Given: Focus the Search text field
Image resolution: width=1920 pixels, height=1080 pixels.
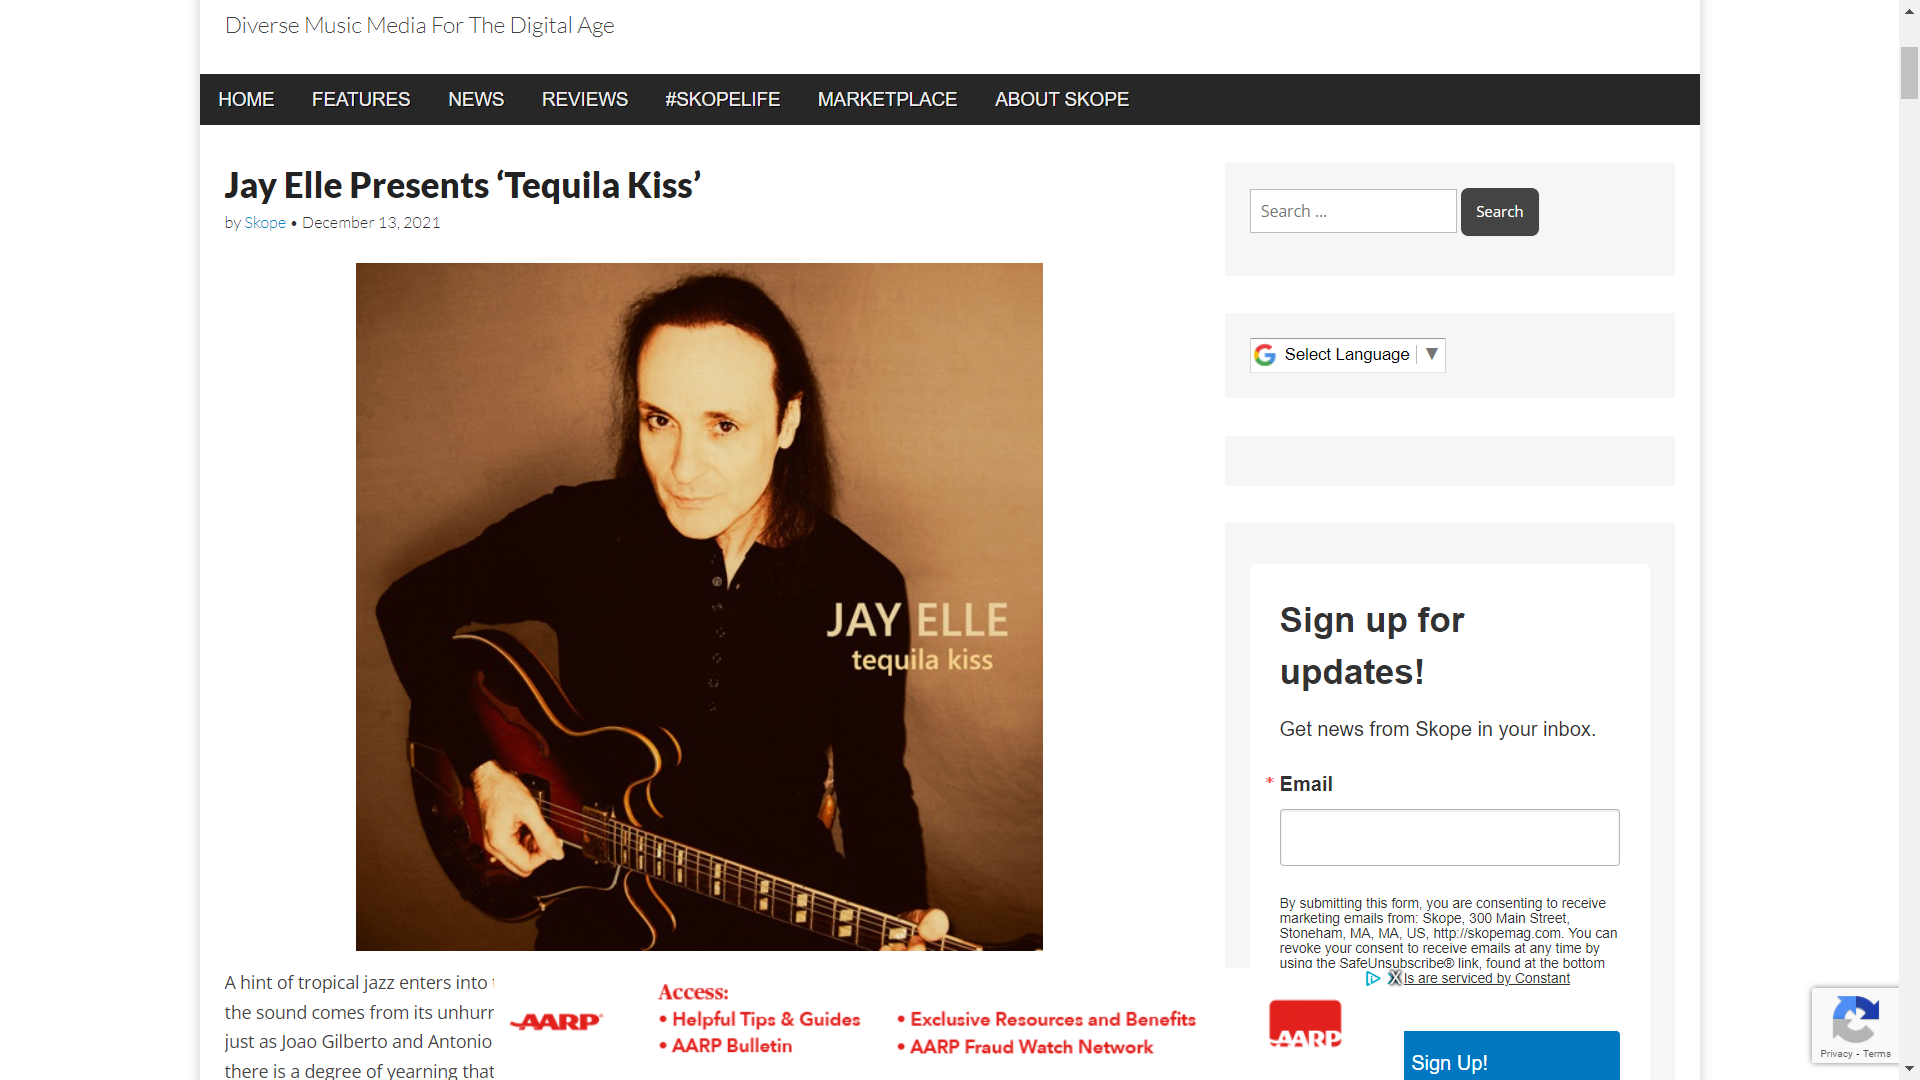Looking at the screenshot, I should click(1353, 211).
